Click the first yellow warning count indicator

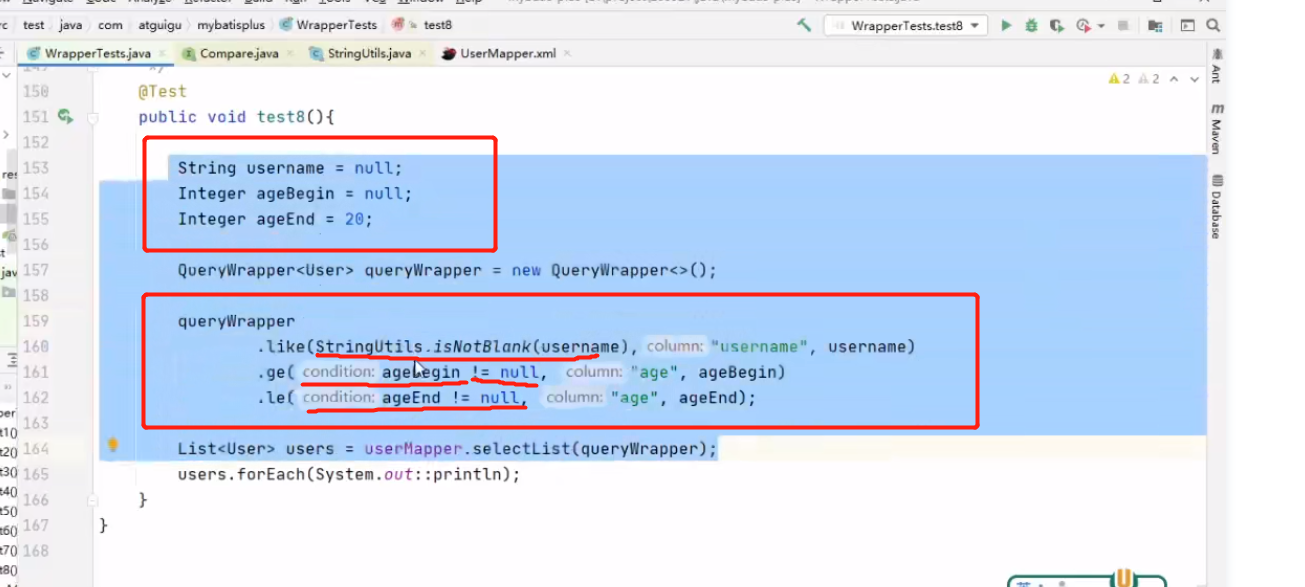click(x=1119, y=79)
